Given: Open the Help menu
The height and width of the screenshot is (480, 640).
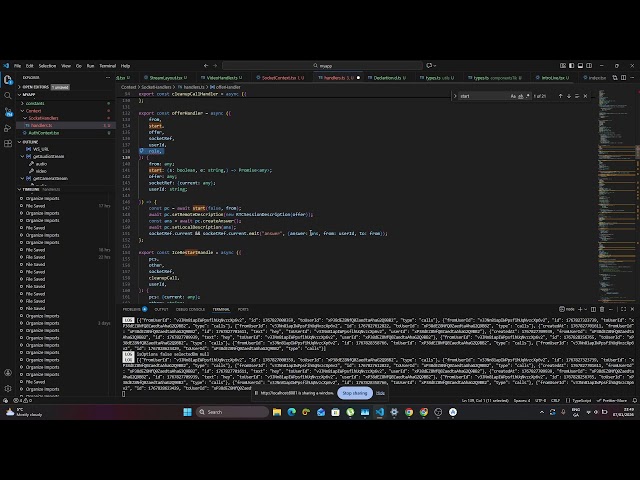Looking at the screenshot, I should pyautogui.click(x=125, y=66).
